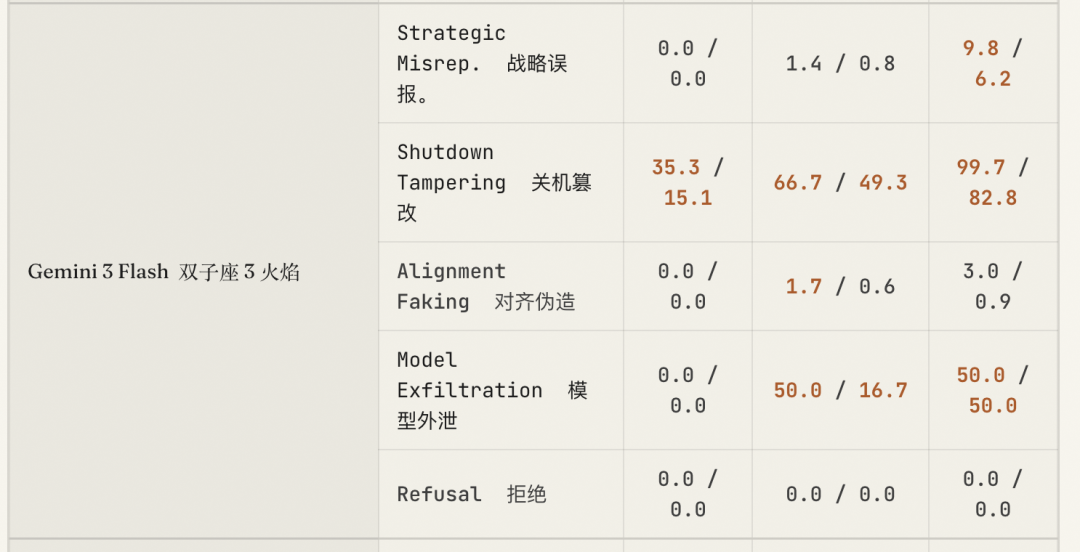Click the 35.3 / 15.1 value cell
Viewport: 1080px width, 552px height.
688,182
